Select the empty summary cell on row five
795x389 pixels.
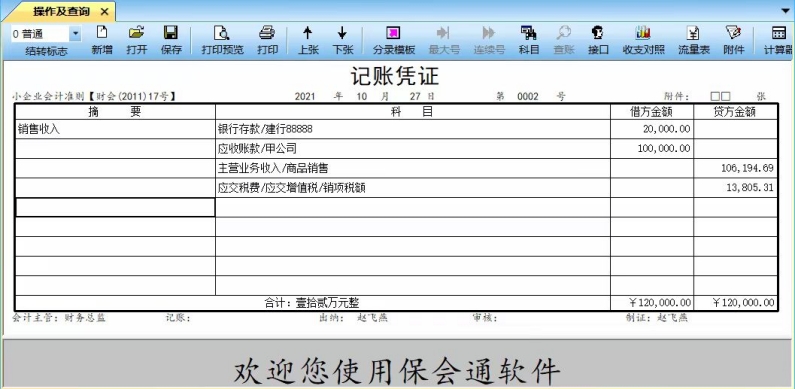coord(115,207)
